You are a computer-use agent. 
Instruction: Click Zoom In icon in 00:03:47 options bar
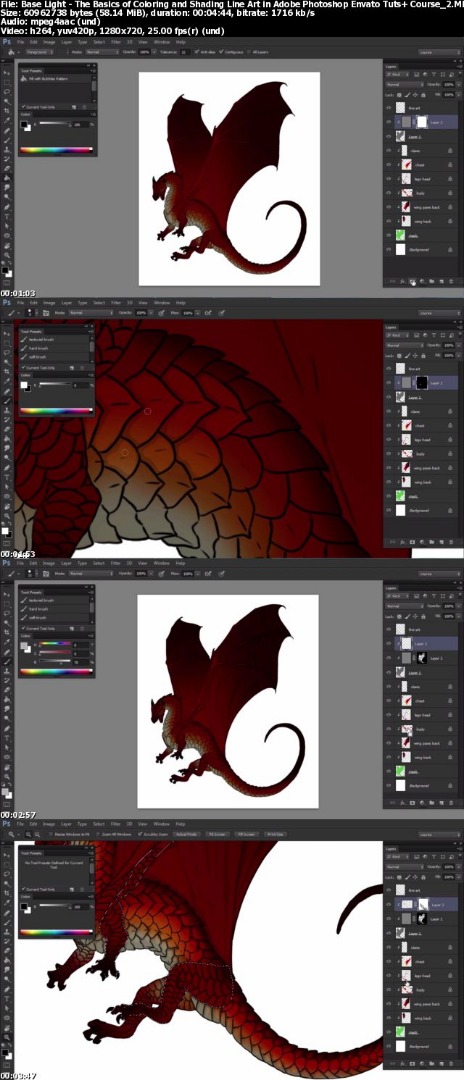(28, 833)
